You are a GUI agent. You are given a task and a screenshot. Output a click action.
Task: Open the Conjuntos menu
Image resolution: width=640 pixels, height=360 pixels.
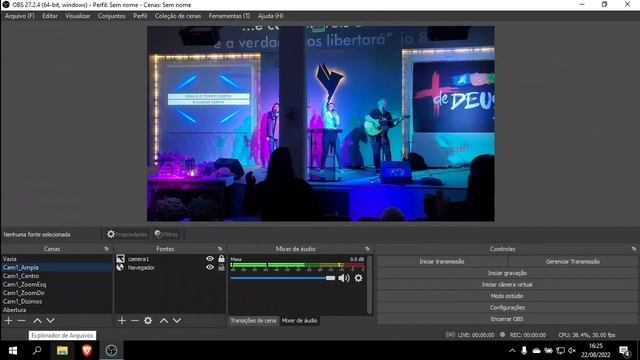111,16
